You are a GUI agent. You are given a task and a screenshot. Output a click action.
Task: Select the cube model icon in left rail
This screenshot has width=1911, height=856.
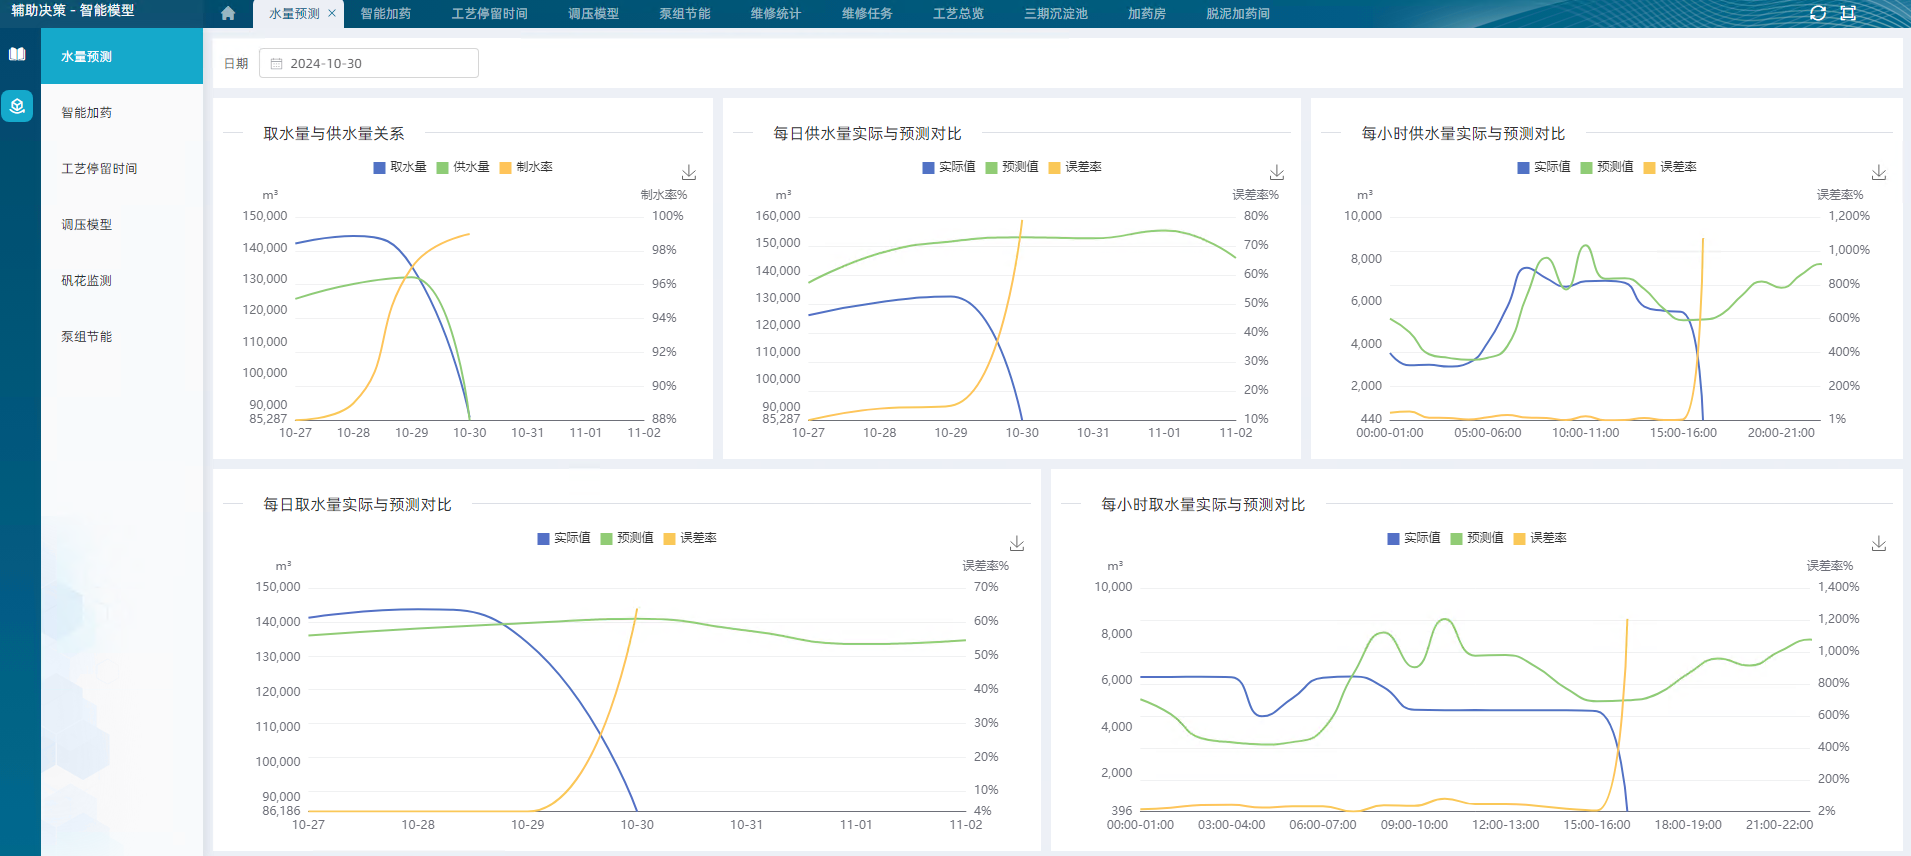point(17,106)
